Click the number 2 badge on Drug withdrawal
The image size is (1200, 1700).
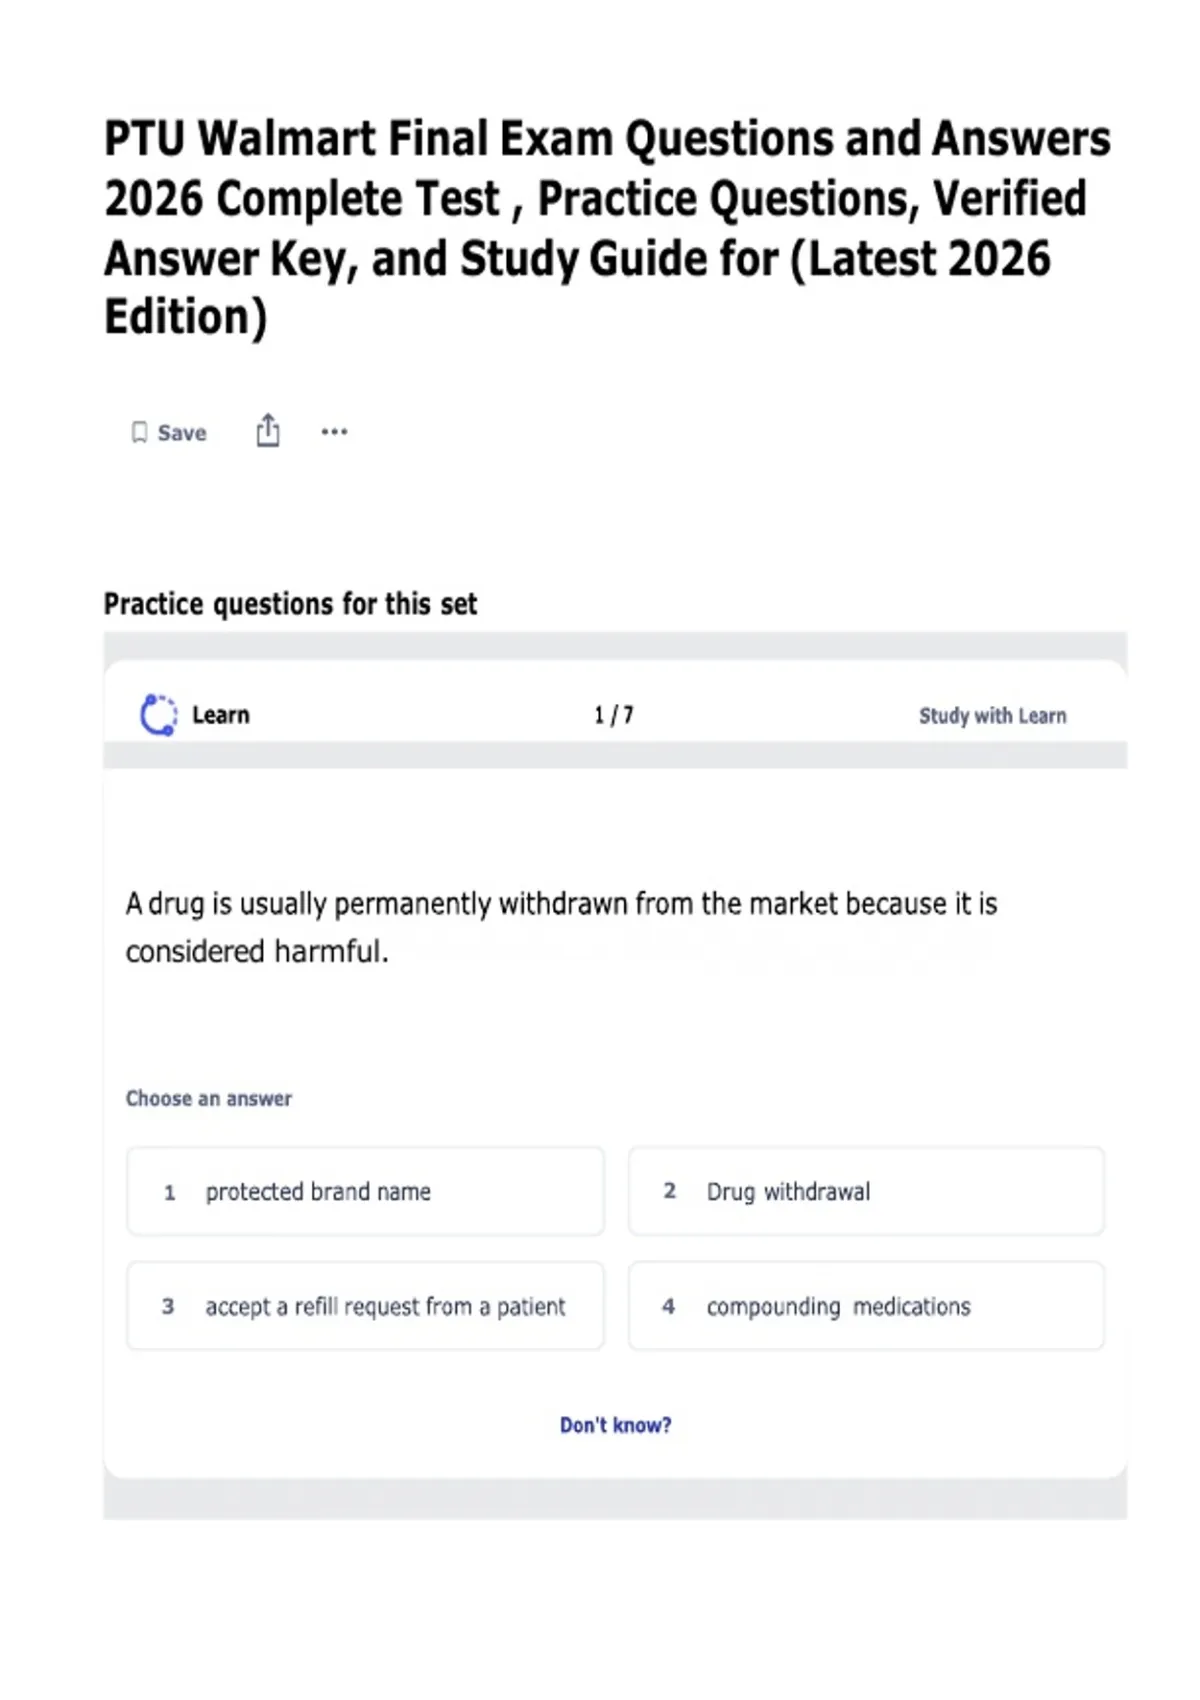tap(670, 1191)
